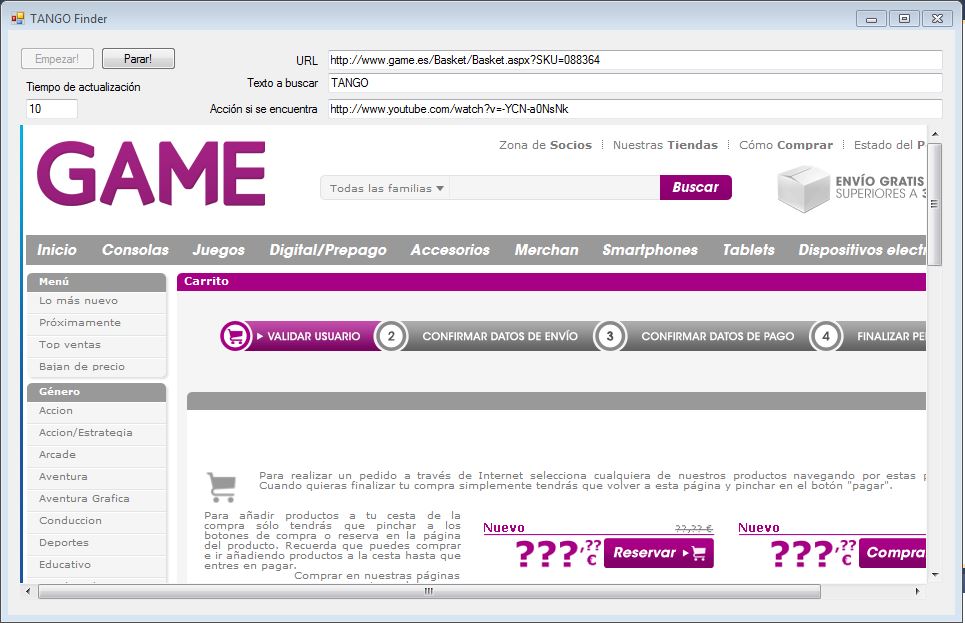Click the disabled Empezar! button
The height and width of the screenshot is (623, 965).
pos(57,58)
